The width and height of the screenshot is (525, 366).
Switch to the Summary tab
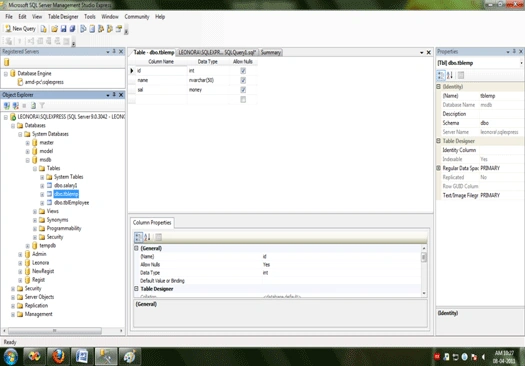271,53
